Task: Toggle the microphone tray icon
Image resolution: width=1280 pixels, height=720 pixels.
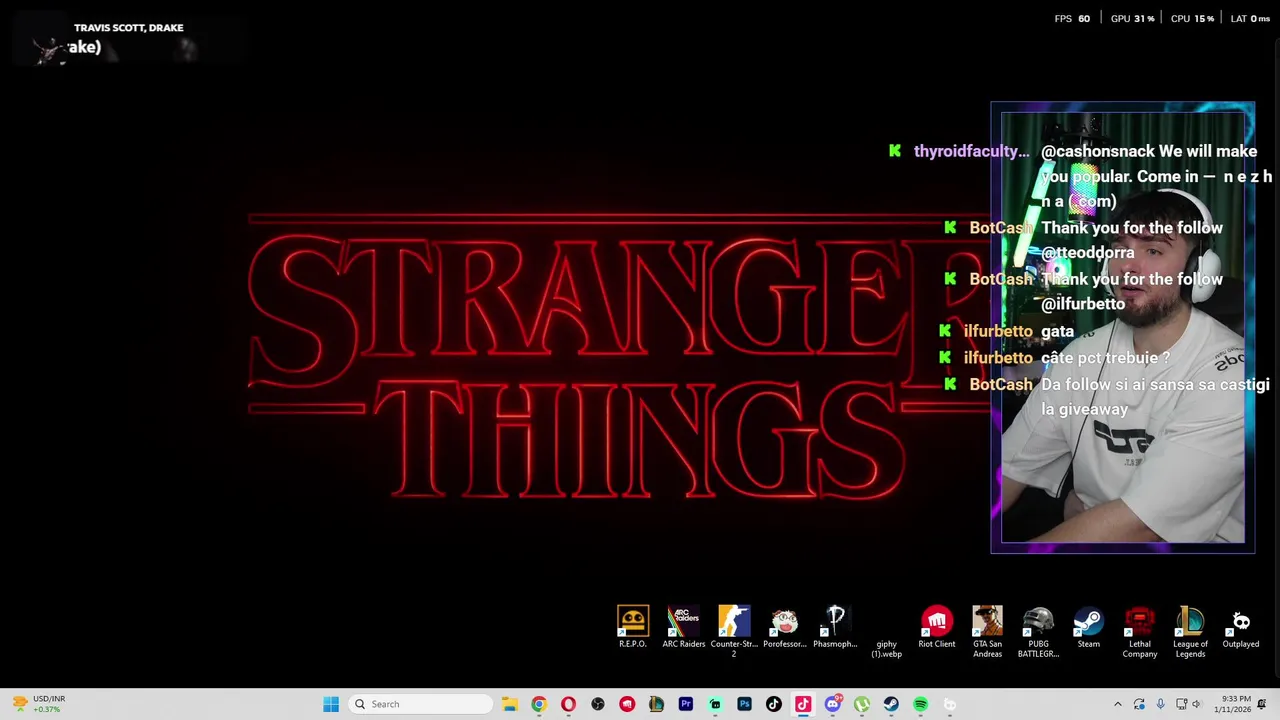Action: [x=1160, y=704]
